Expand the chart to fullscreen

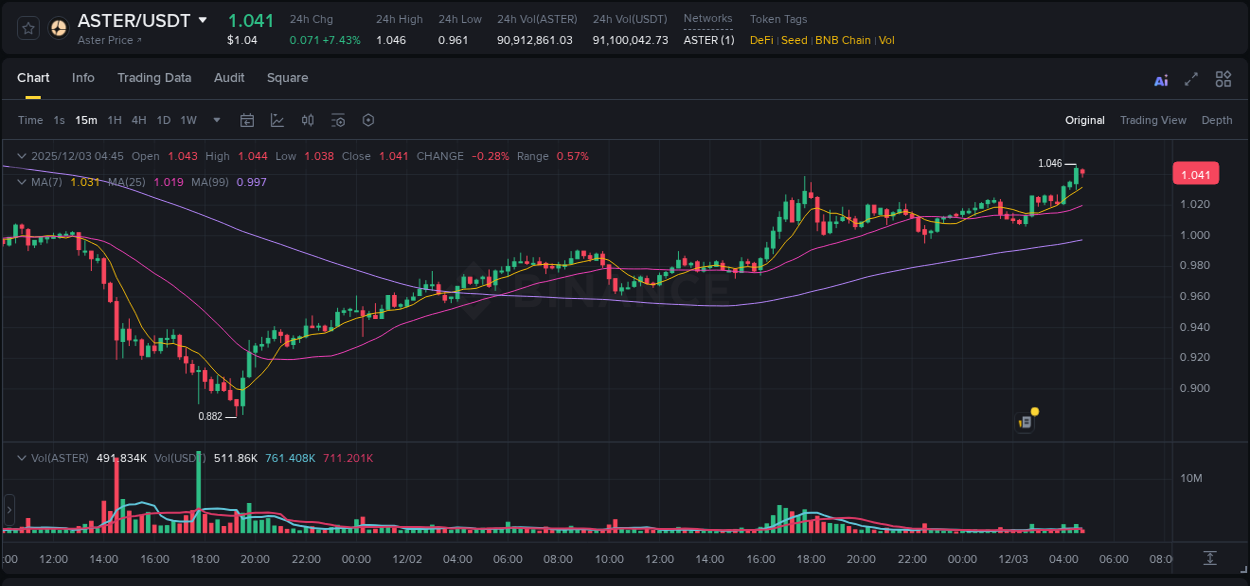coord(1189,79)
